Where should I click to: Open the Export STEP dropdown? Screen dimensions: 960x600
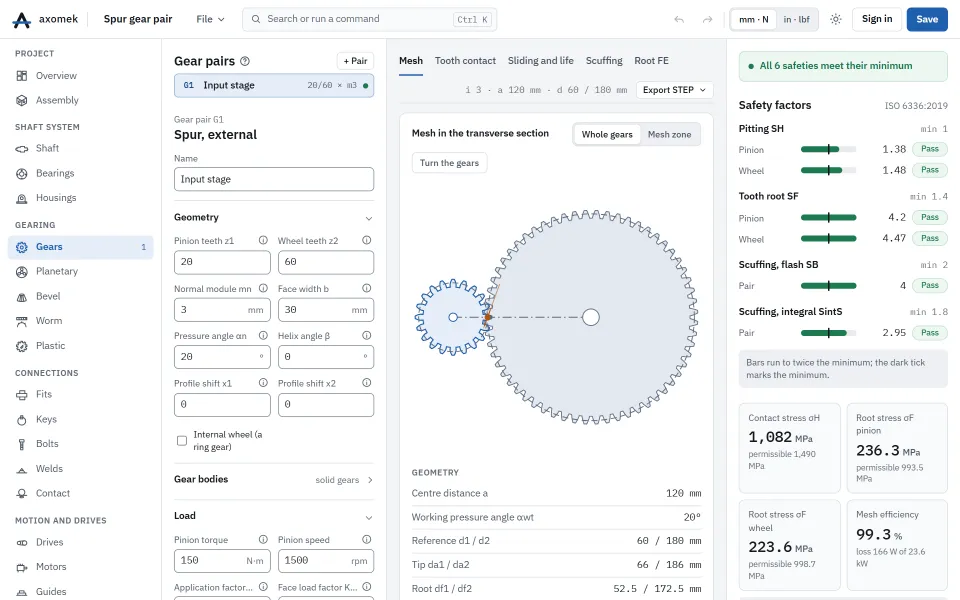(674, 90)
